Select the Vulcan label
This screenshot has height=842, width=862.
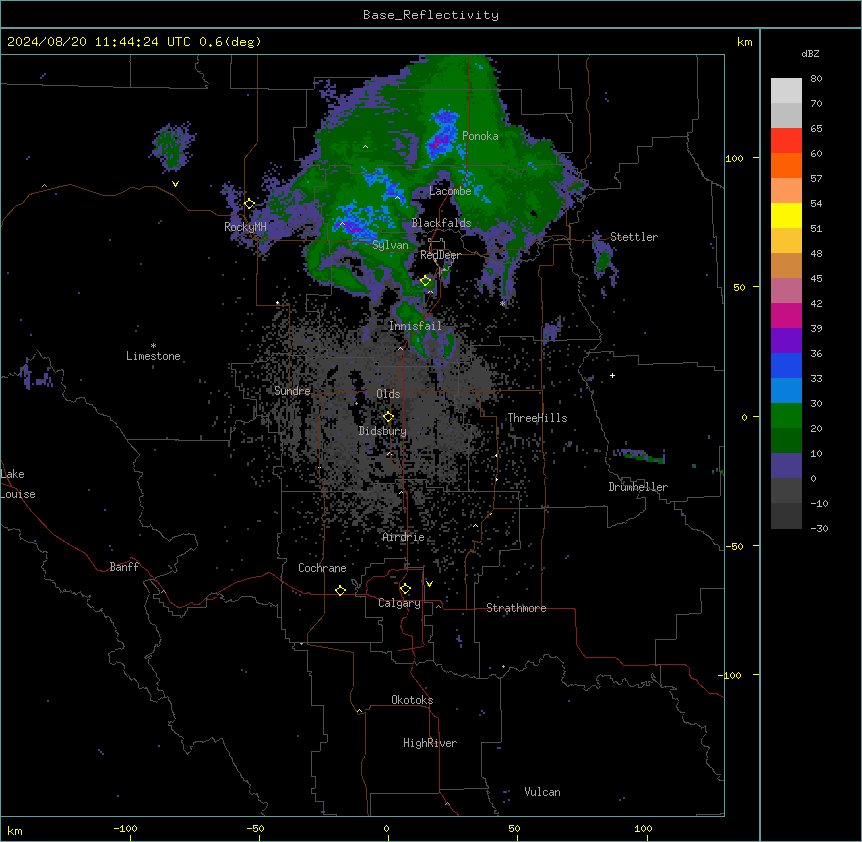coord(542,792)
